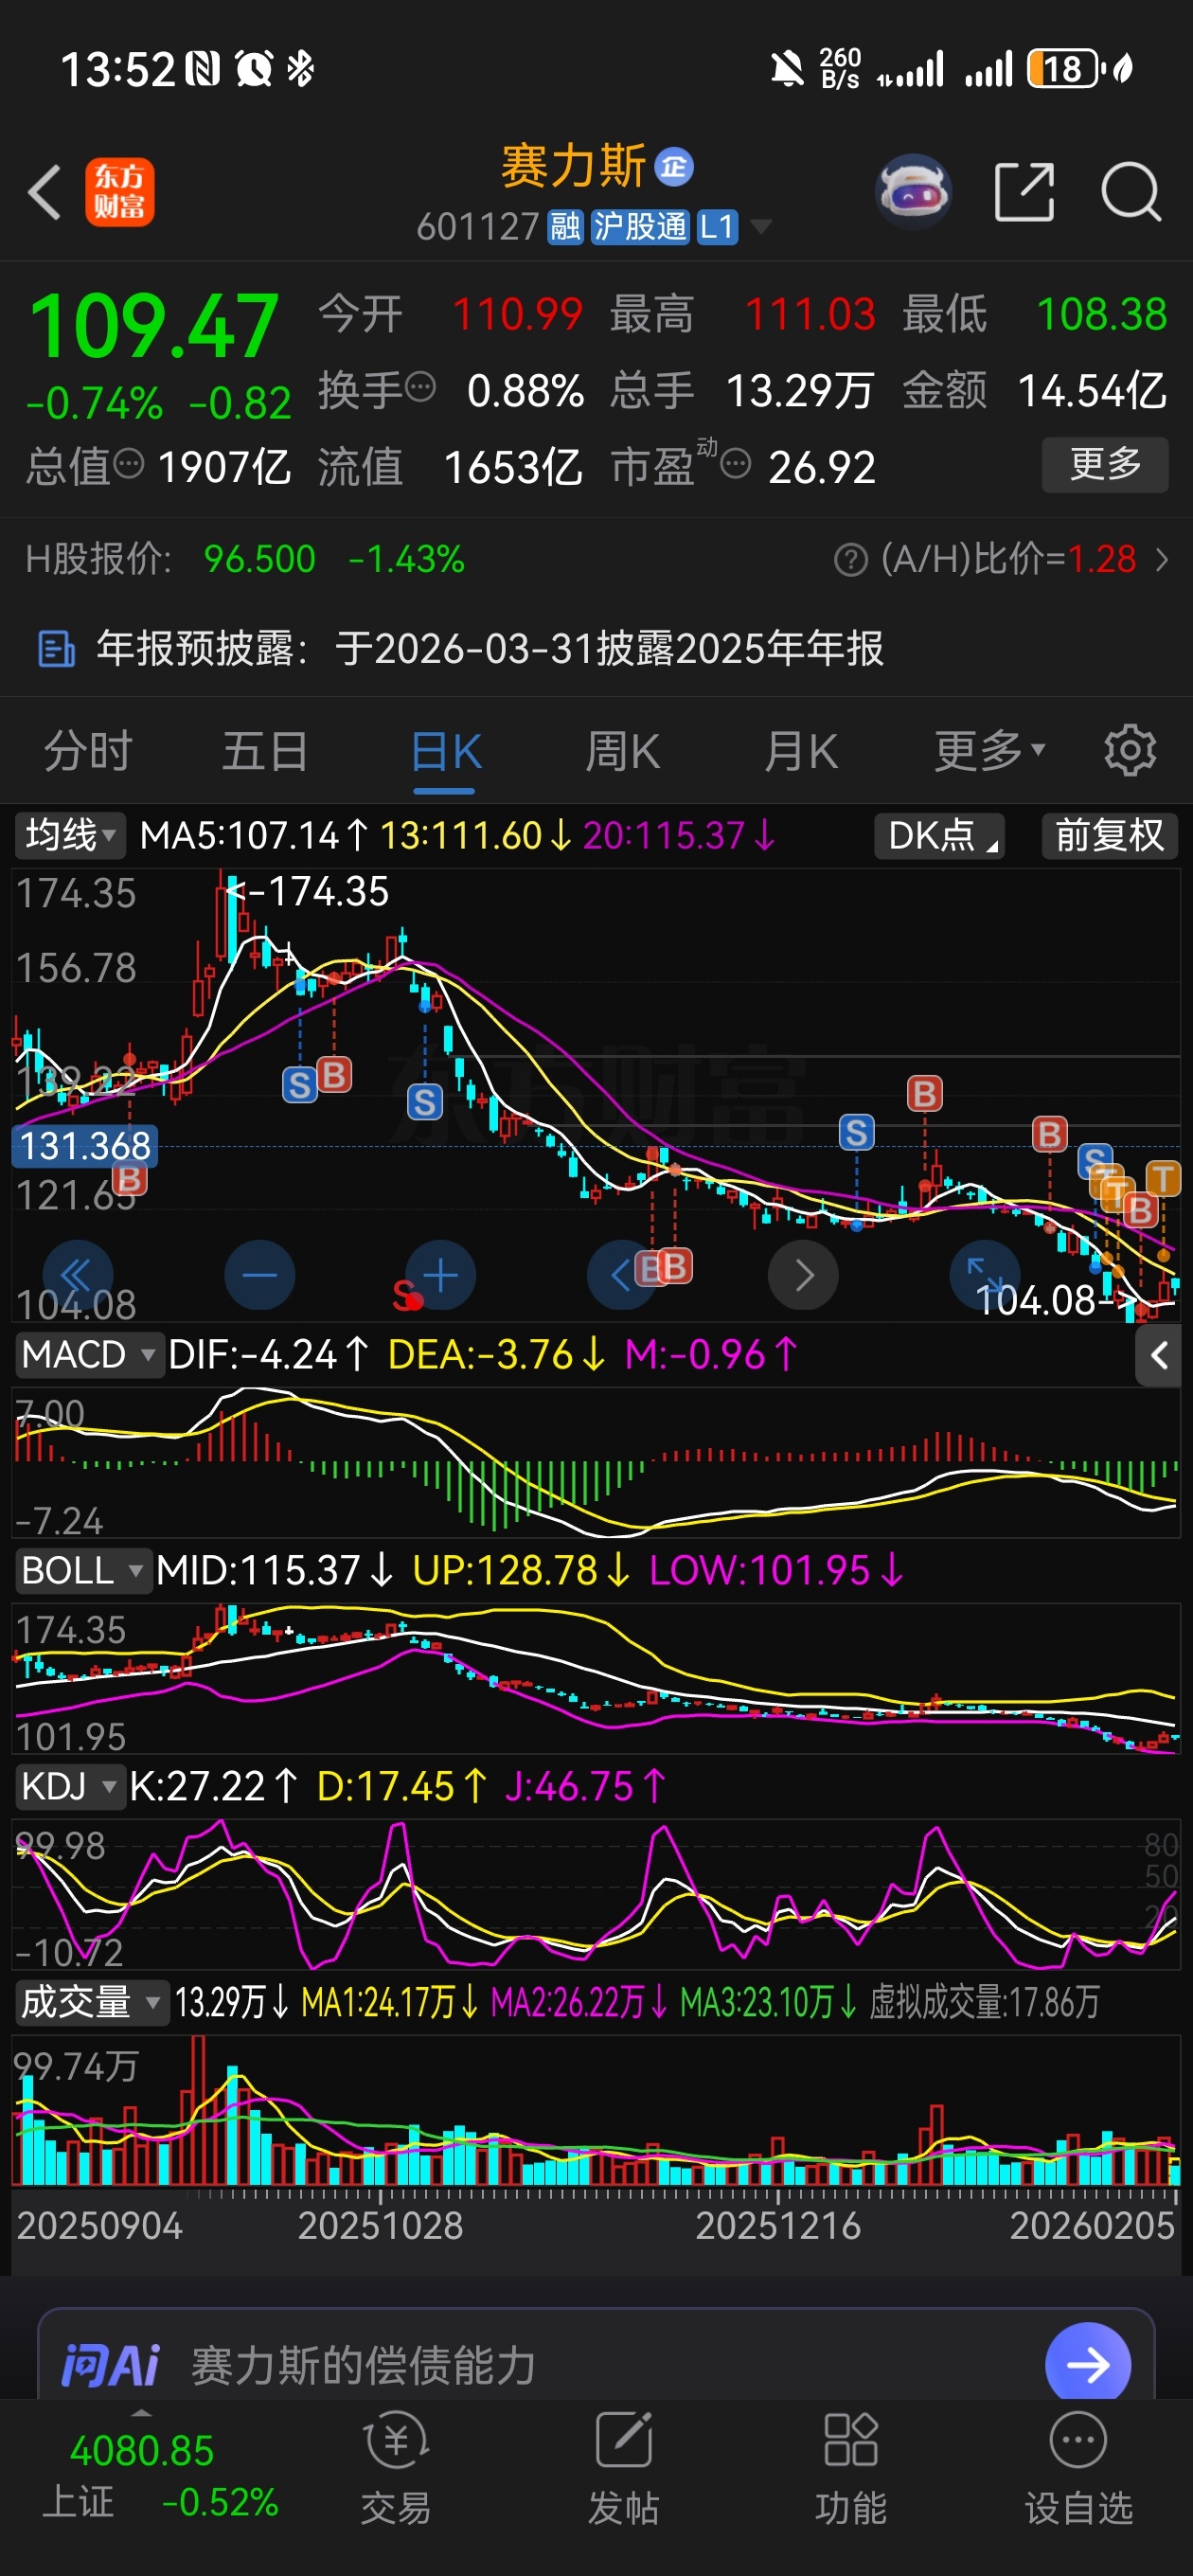The image size is (1193, 2576).
Task: Zoom in chart with plus button
Action: pyautogui.click(x=441, y=1275)
